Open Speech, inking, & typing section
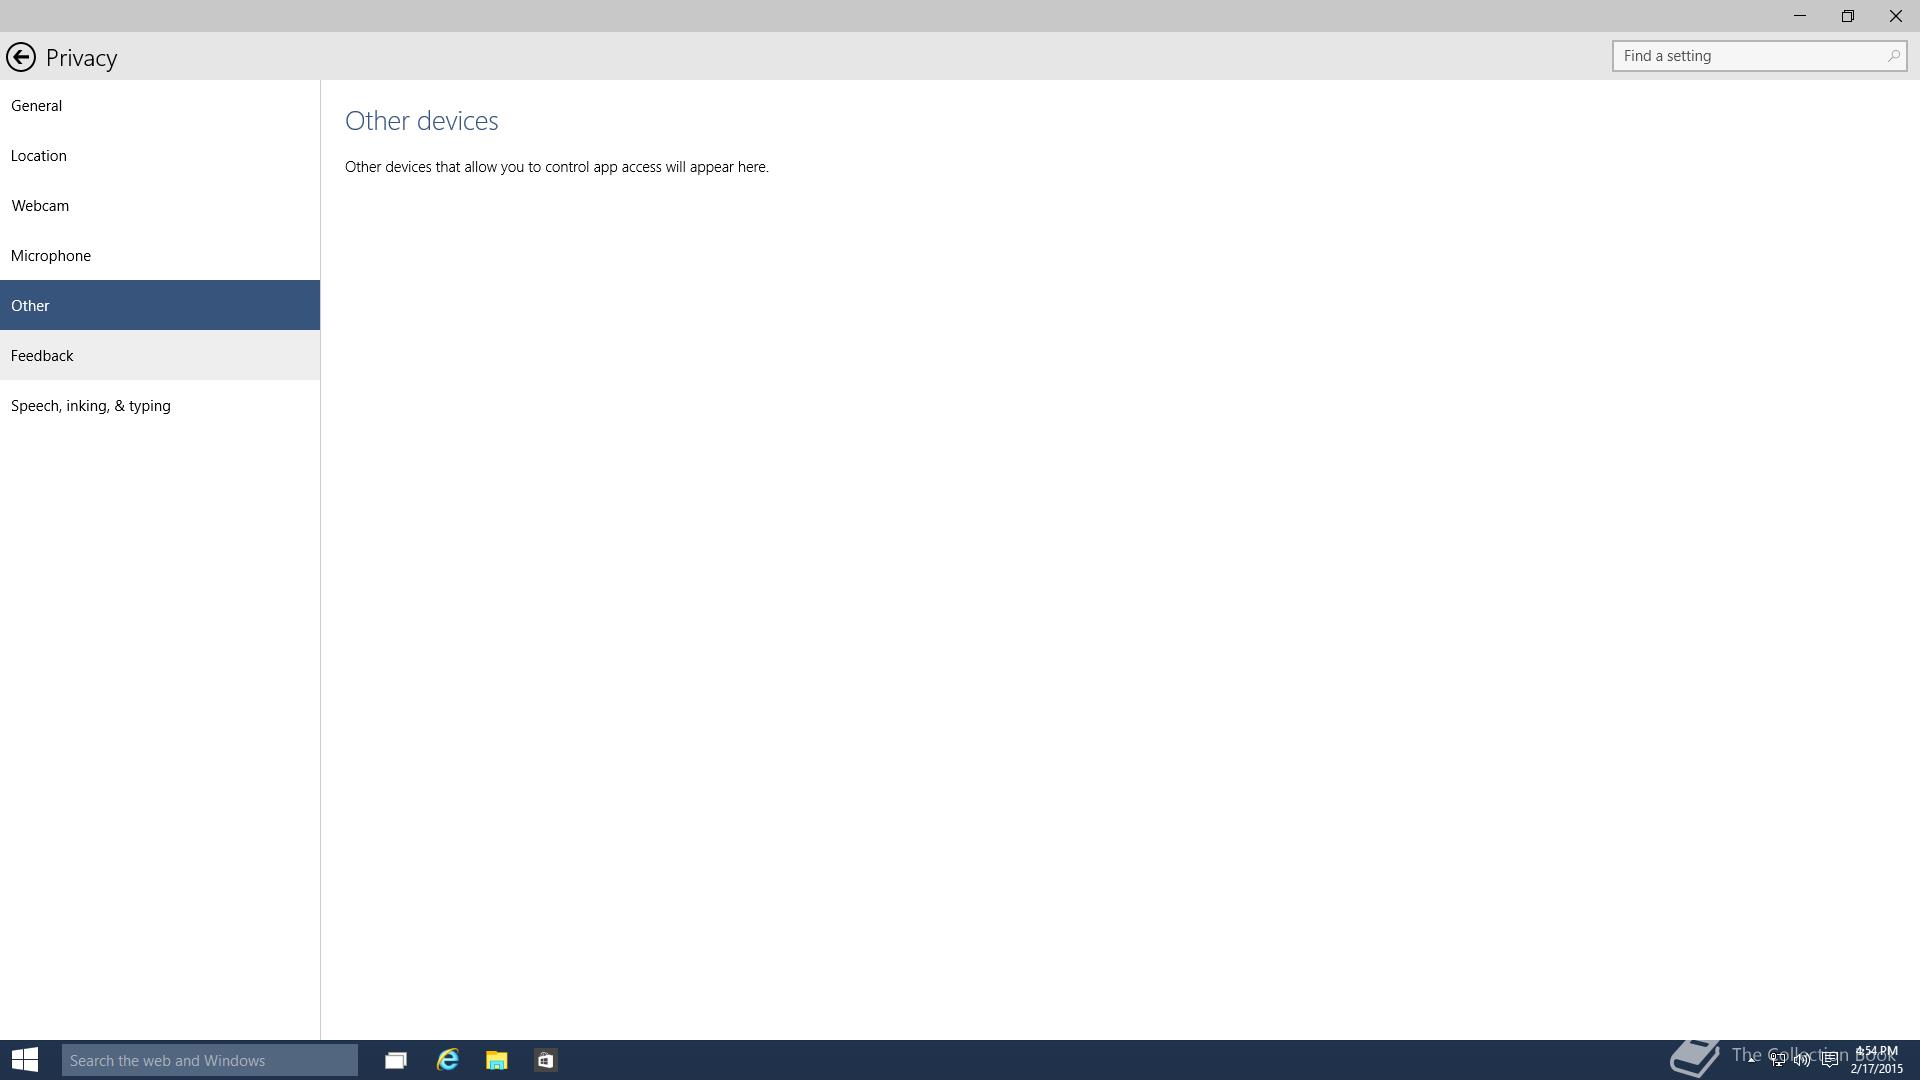This screenshot has width=1920, height=1080. coord(160,405)
